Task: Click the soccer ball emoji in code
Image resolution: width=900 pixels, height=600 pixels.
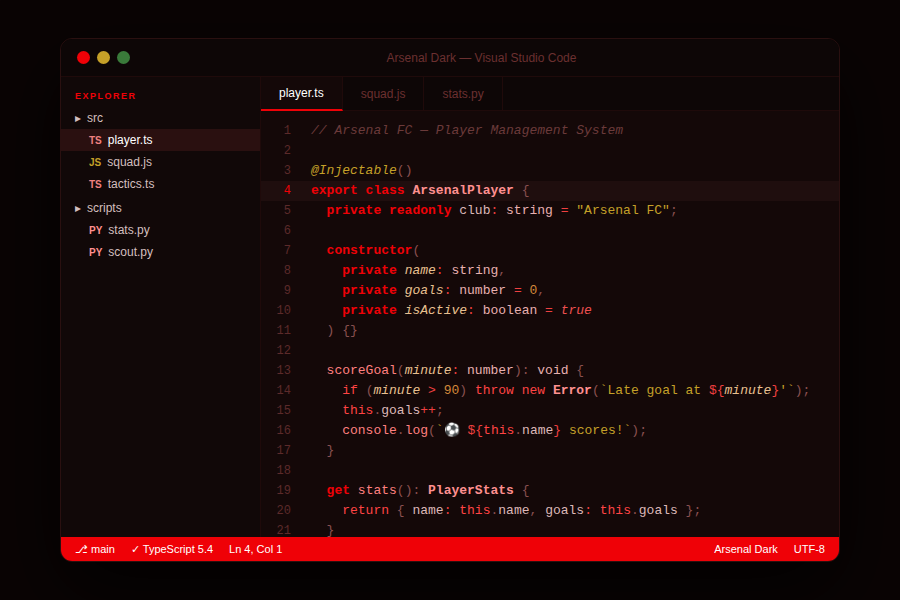Action: coord(452,429)
